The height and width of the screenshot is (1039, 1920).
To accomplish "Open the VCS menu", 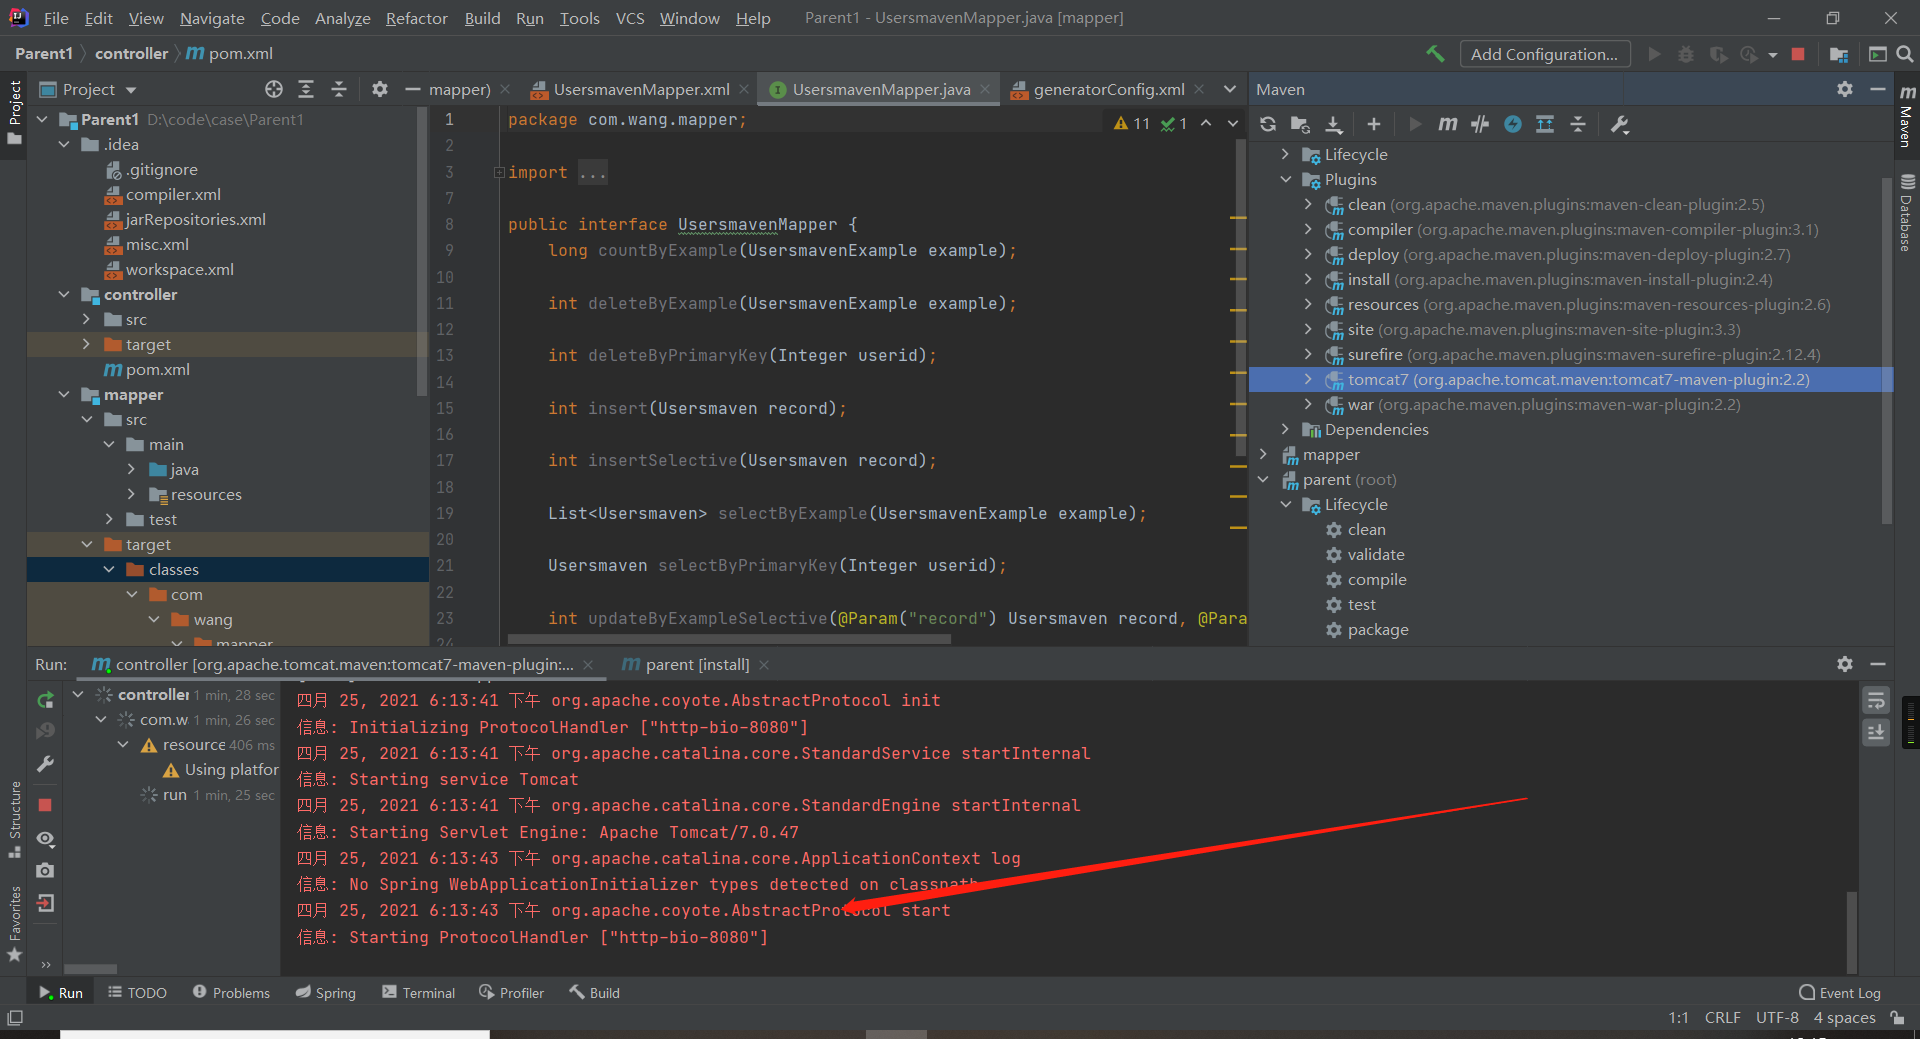I will point(630,18).
